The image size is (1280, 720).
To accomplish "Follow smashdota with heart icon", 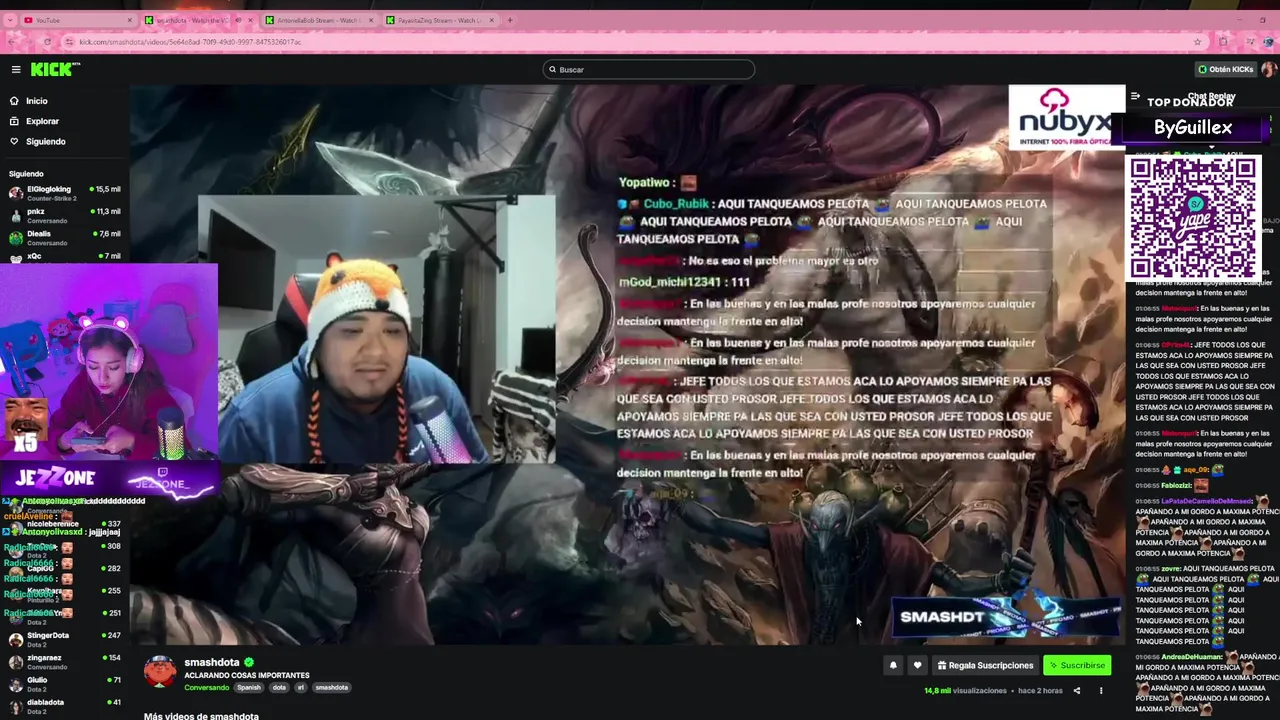I will (x=917, y=665).
